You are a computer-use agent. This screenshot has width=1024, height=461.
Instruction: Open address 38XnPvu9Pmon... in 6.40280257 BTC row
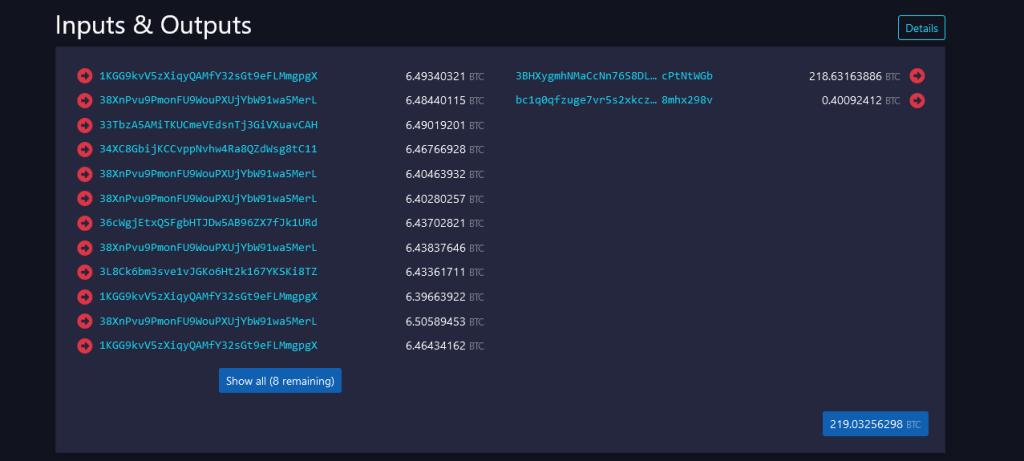[208, 199]
